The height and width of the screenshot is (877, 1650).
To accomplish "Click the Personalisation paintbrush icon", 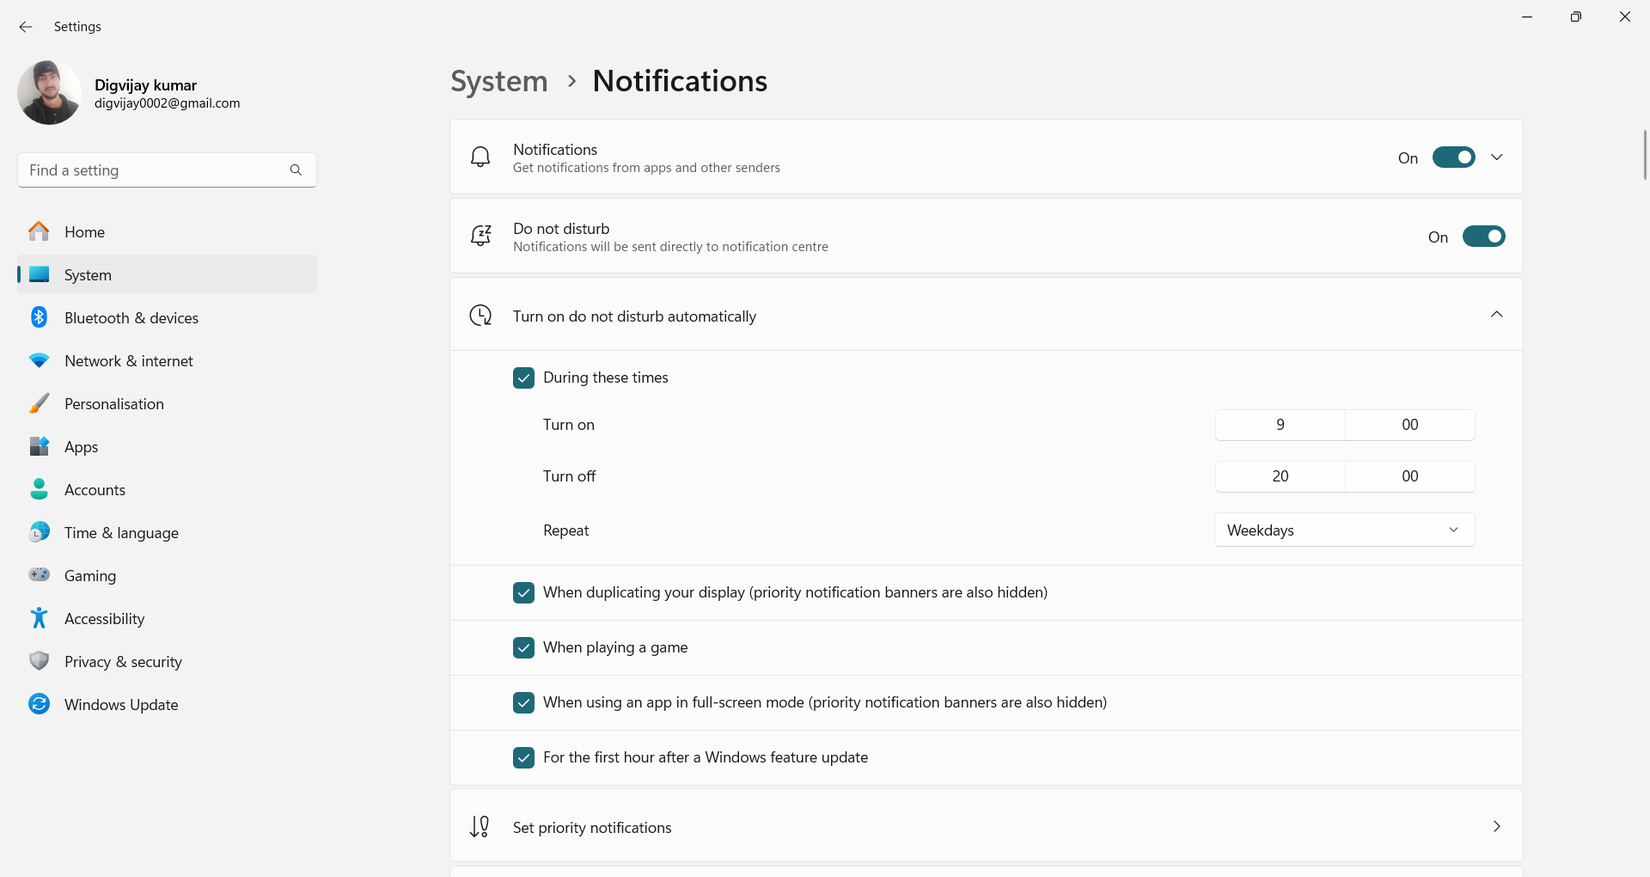I will pos(39,403).
